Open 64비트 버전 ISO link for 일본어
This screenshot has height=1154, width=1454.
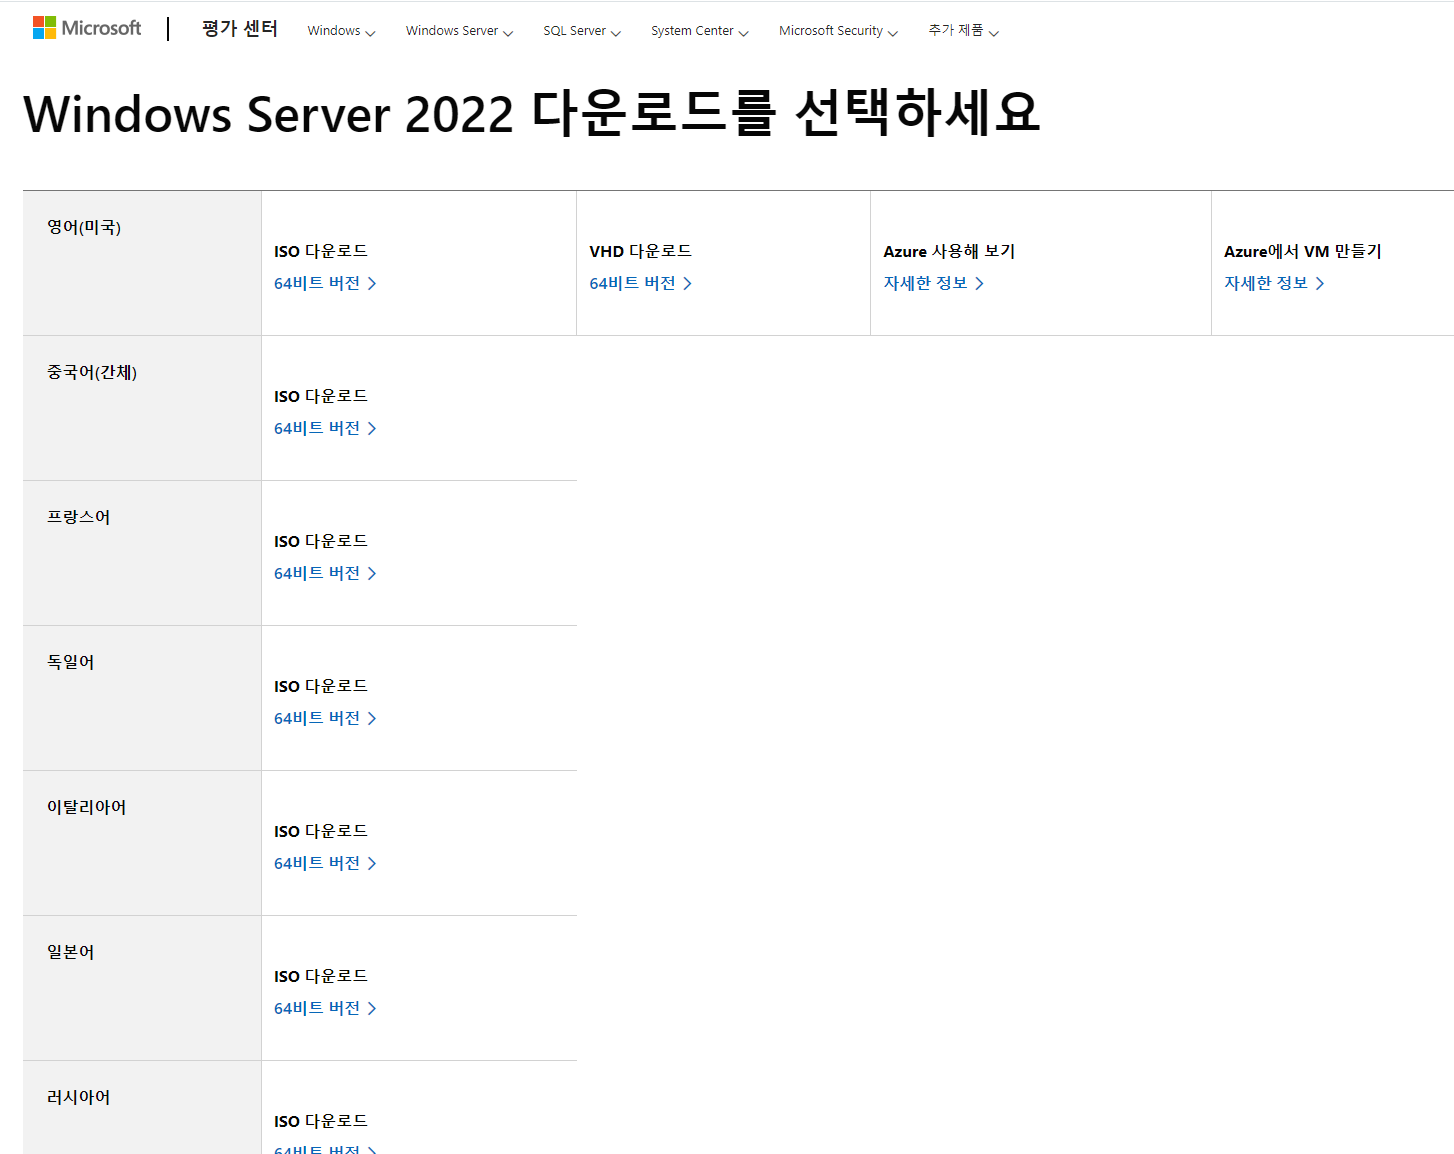[x=325, y=1008]
